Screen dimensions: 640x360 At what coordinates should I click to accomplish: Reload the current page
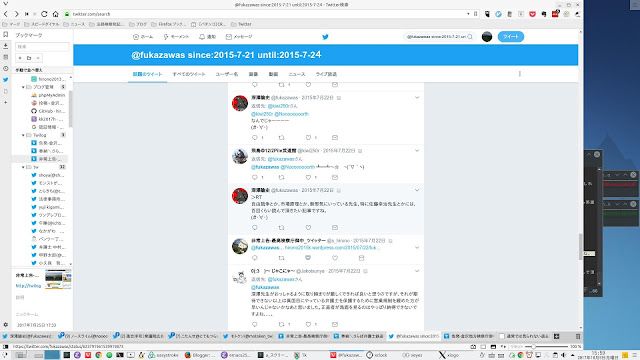[x=44, y=14]
